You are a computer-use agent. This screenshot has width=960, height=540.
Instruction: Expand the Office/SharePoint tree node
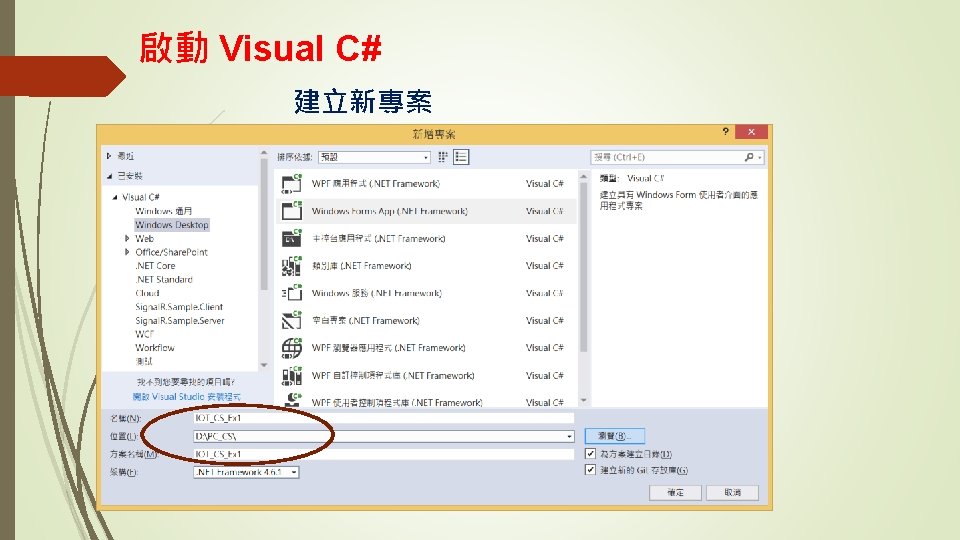click(x=127, y=252)
